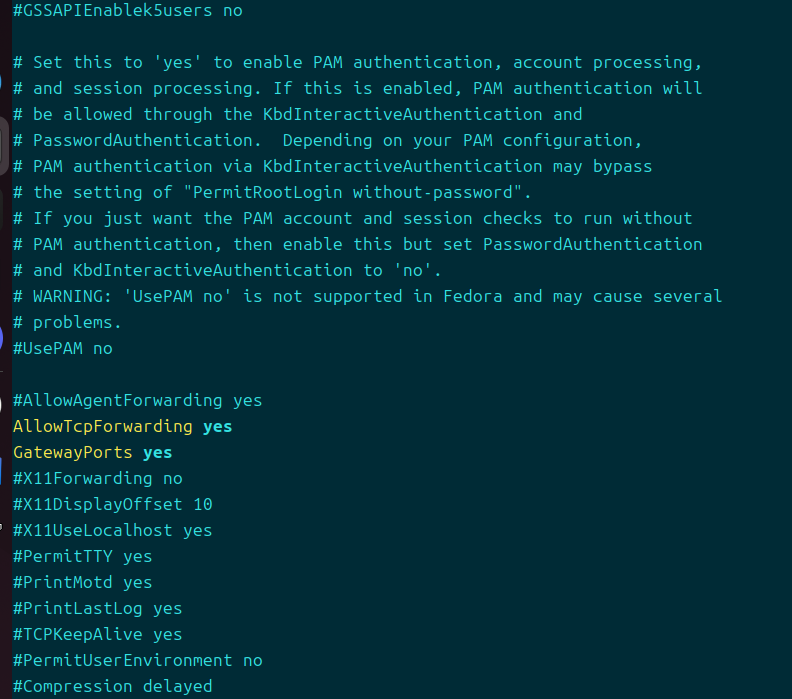Viewport: 792px width, 699px height.
Task: Click the #PermitTTY yes line
Action: [82, 556]
